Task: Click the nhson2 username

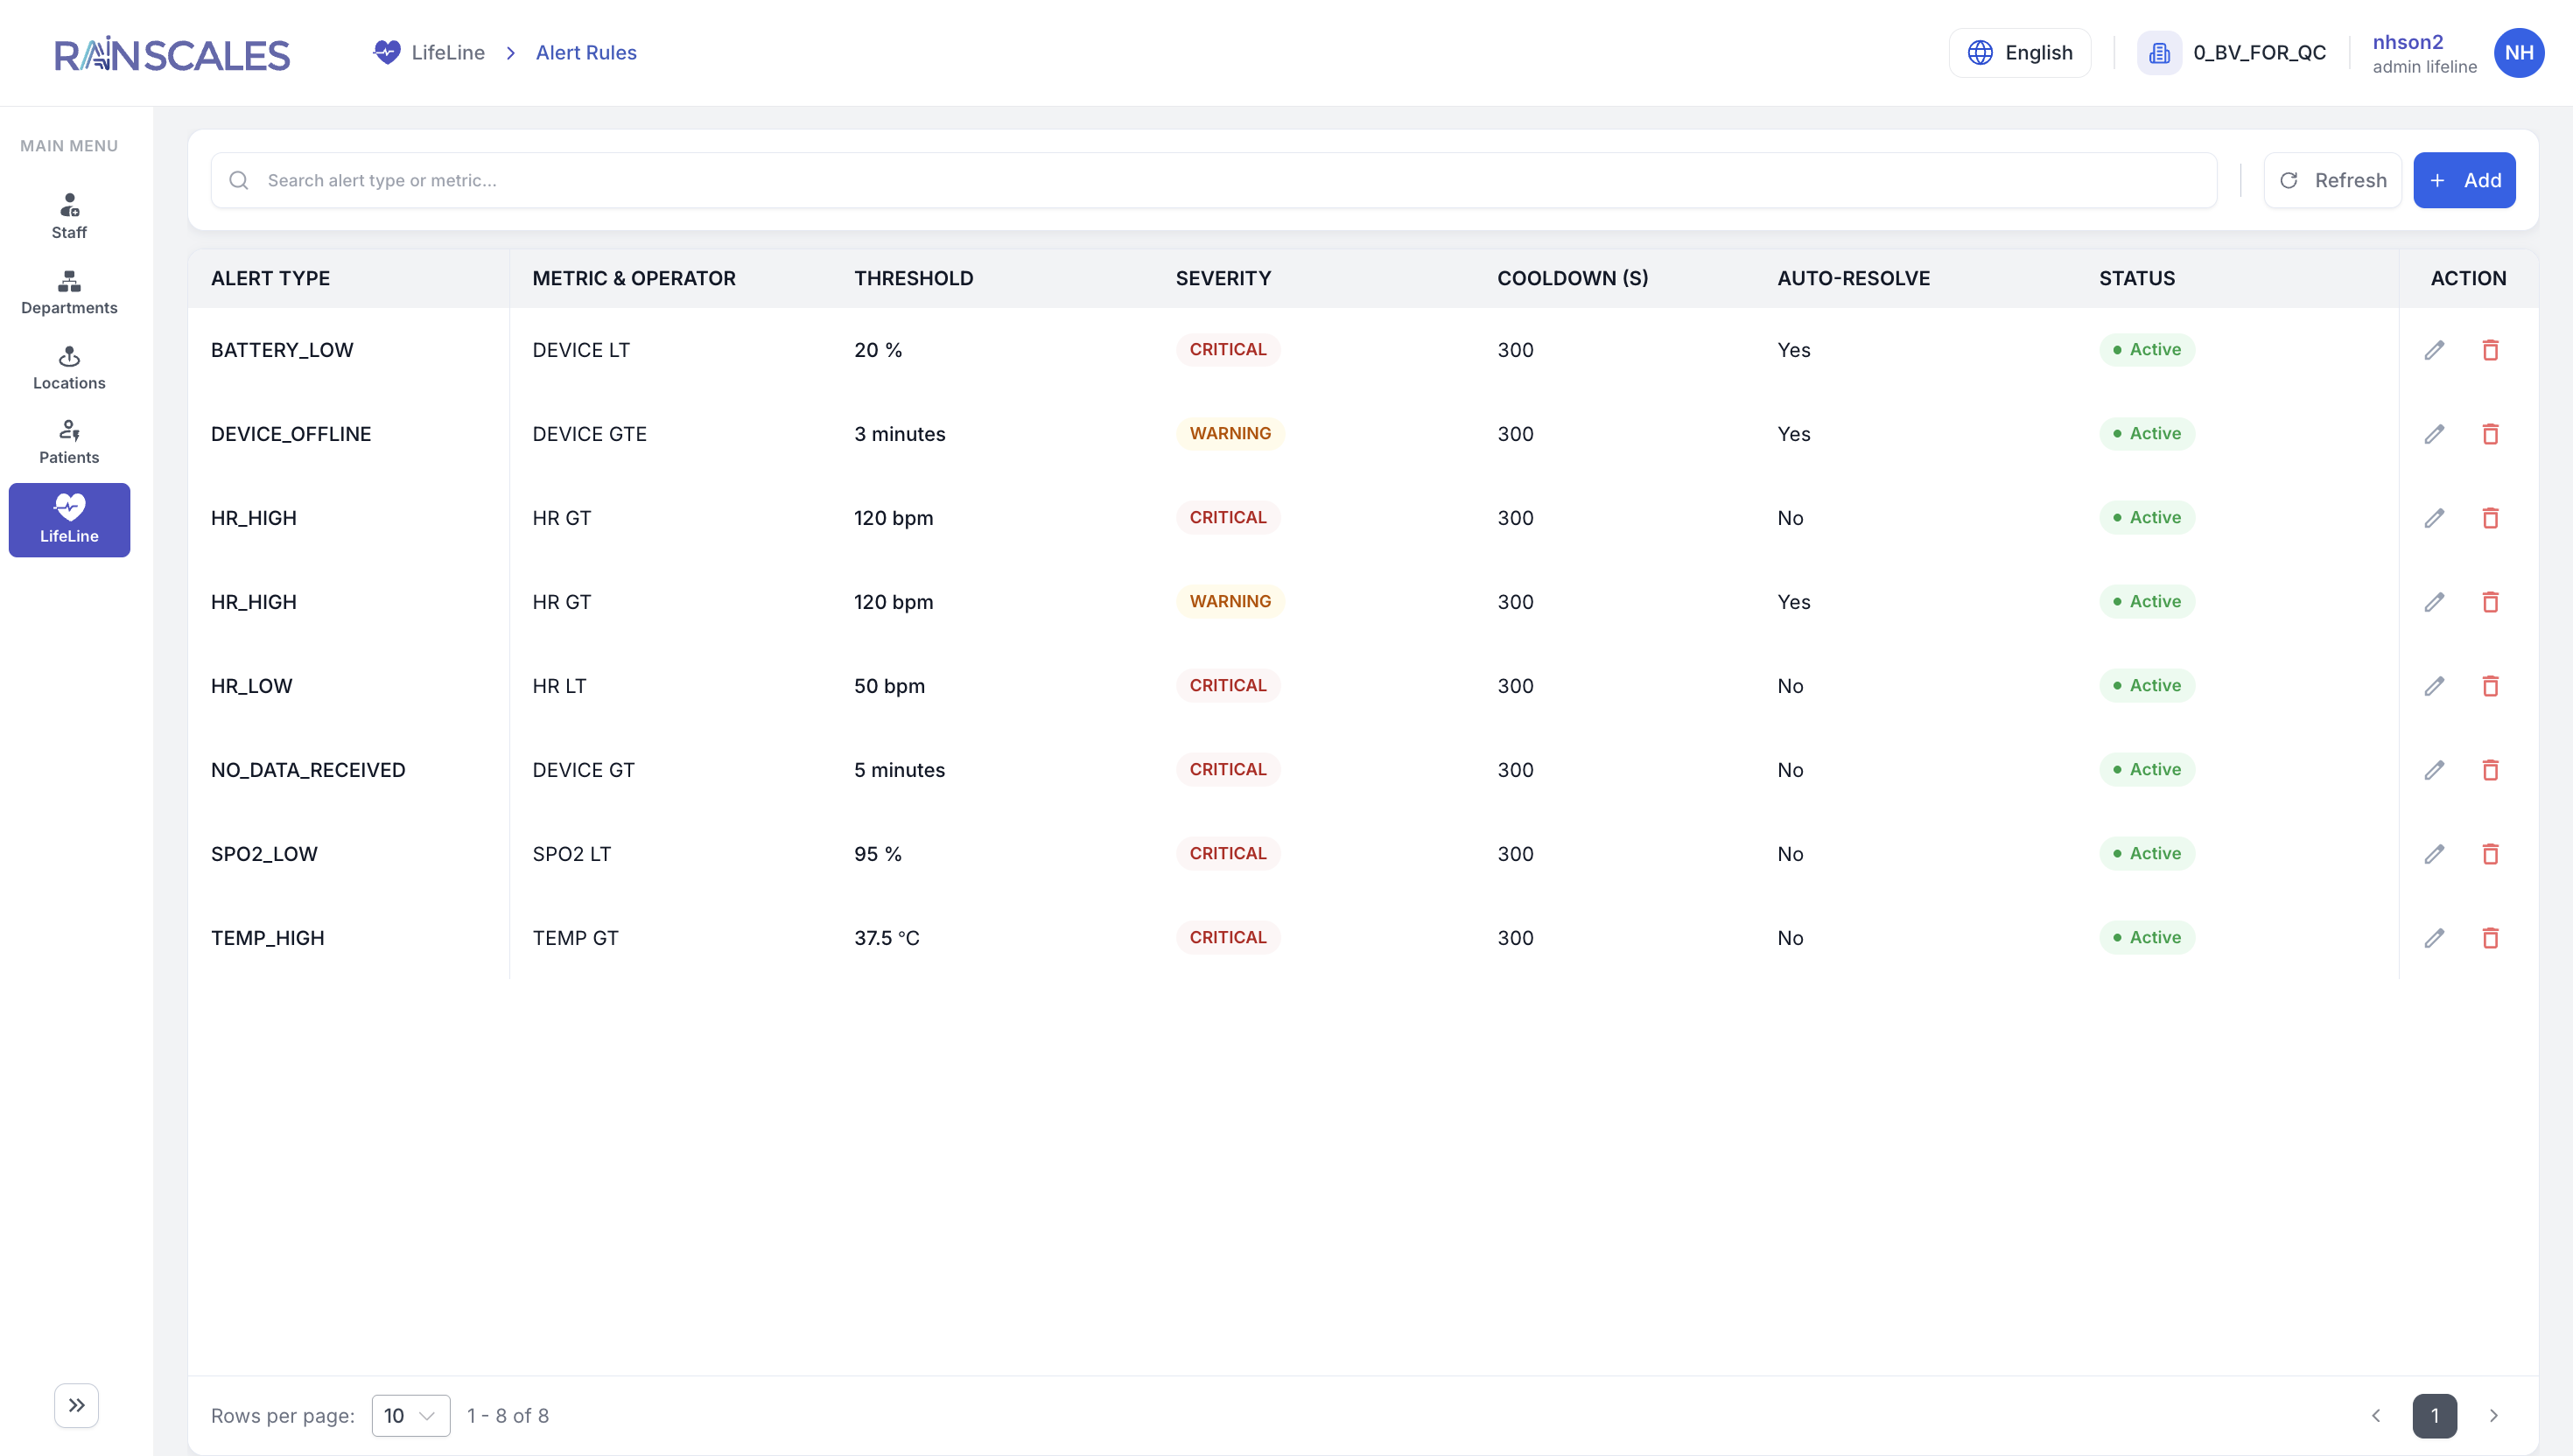Action: point(2407,42)
